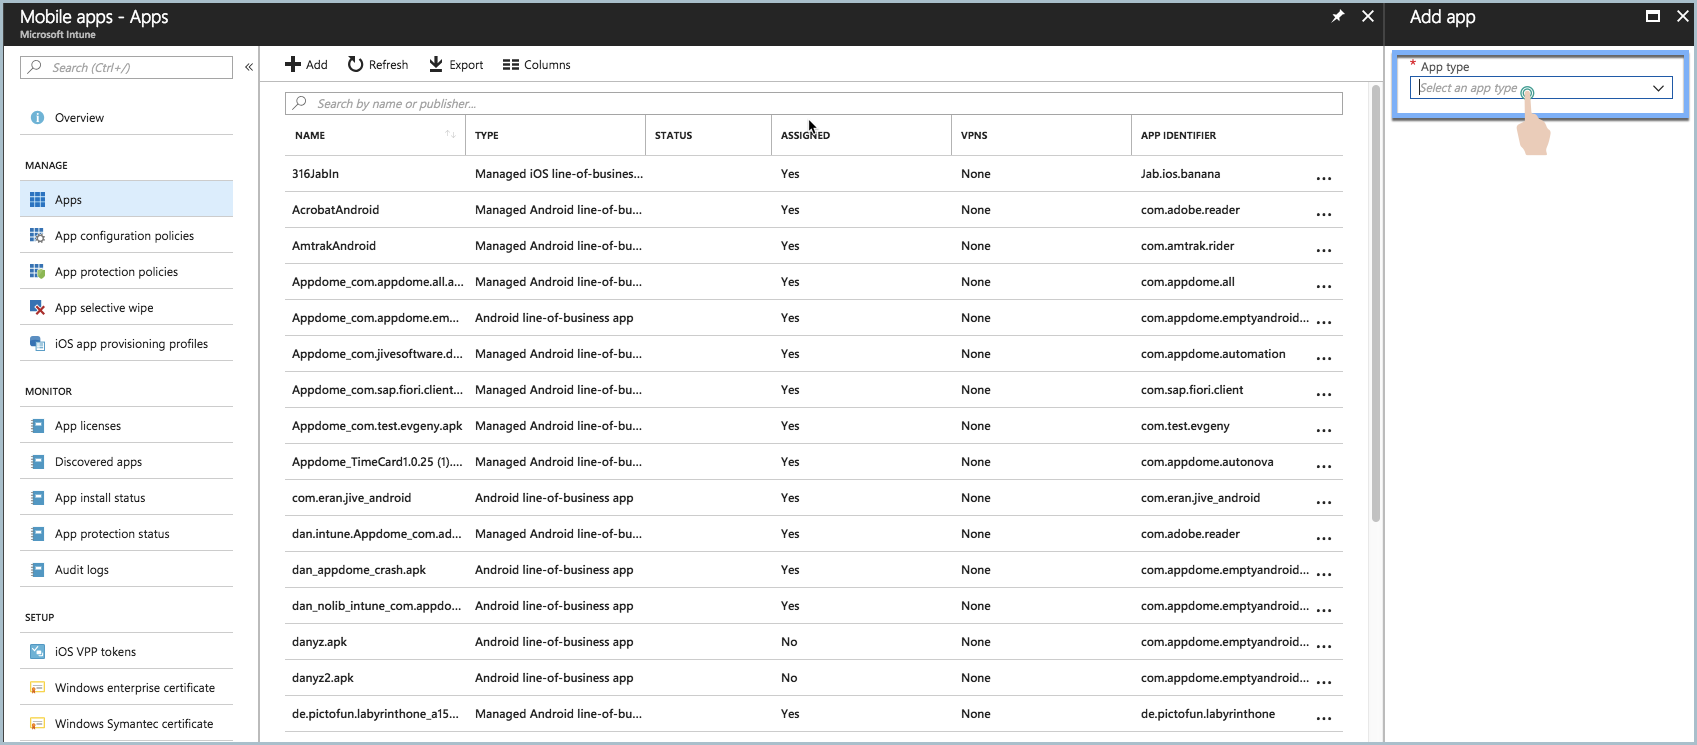This screenshot has width=1697, height=745.
Task: Open the App type dropdown
Action: coord(1541,88)
